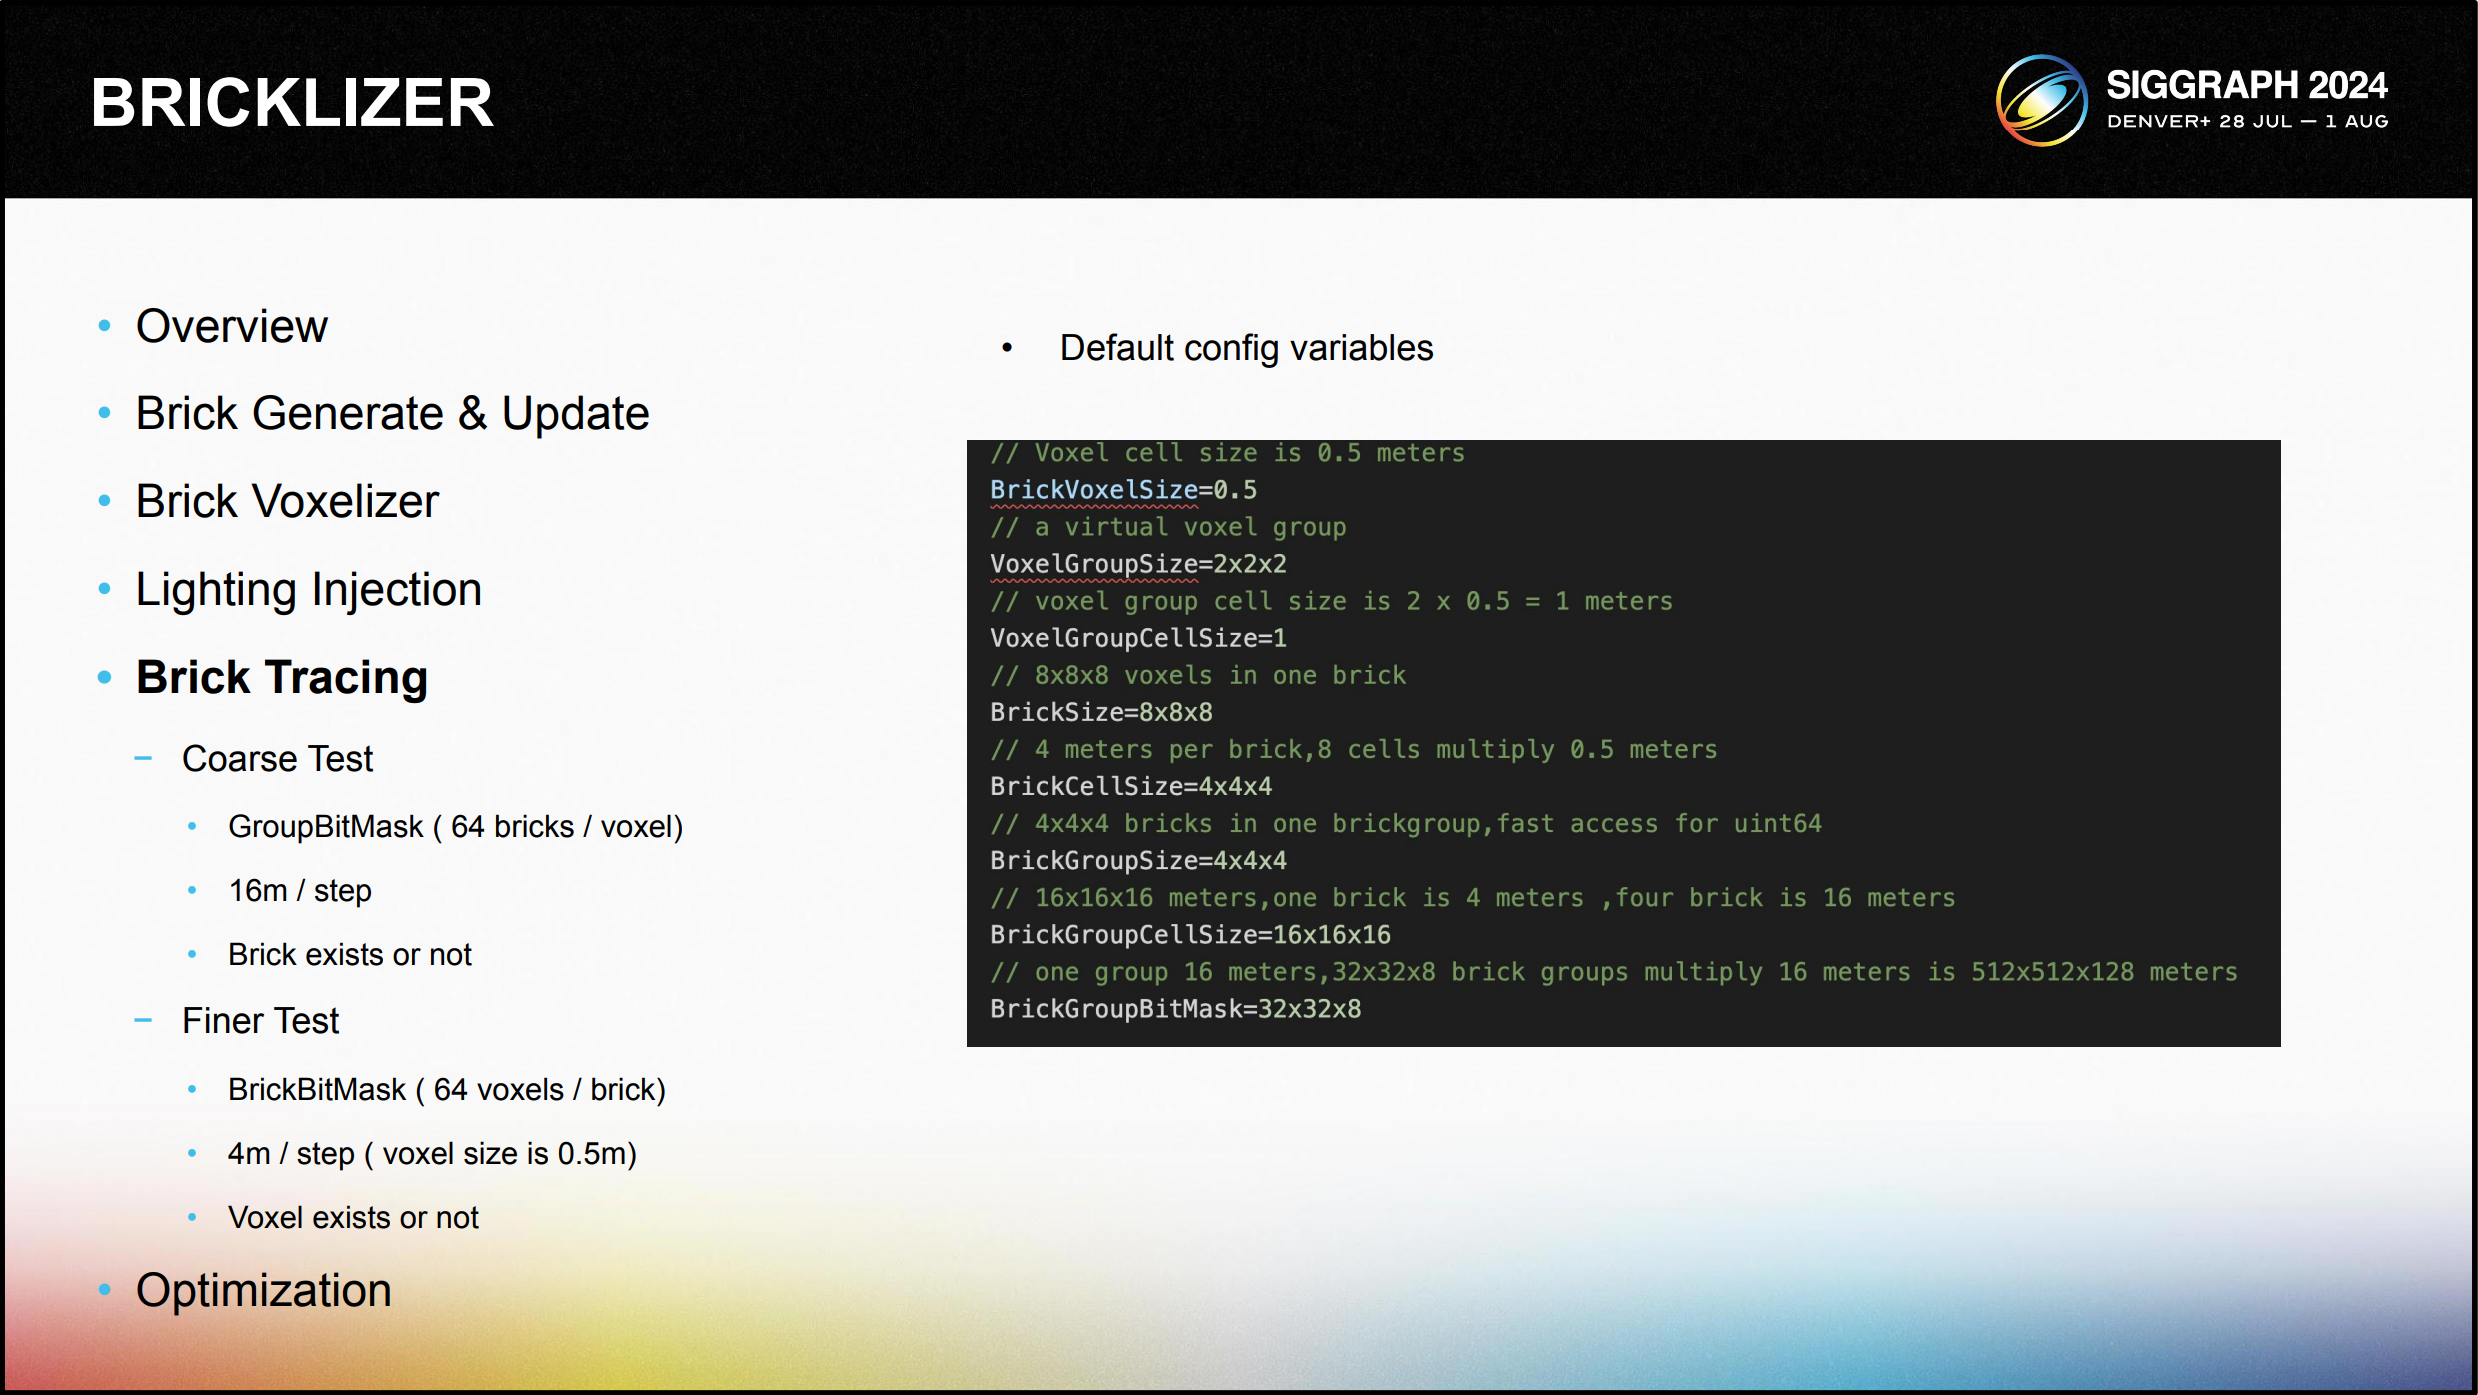Click the VoxelGroupSize=2x2x2 code line
The width and height of the screenshot is (2478, 1395).
click(1138, 564)
